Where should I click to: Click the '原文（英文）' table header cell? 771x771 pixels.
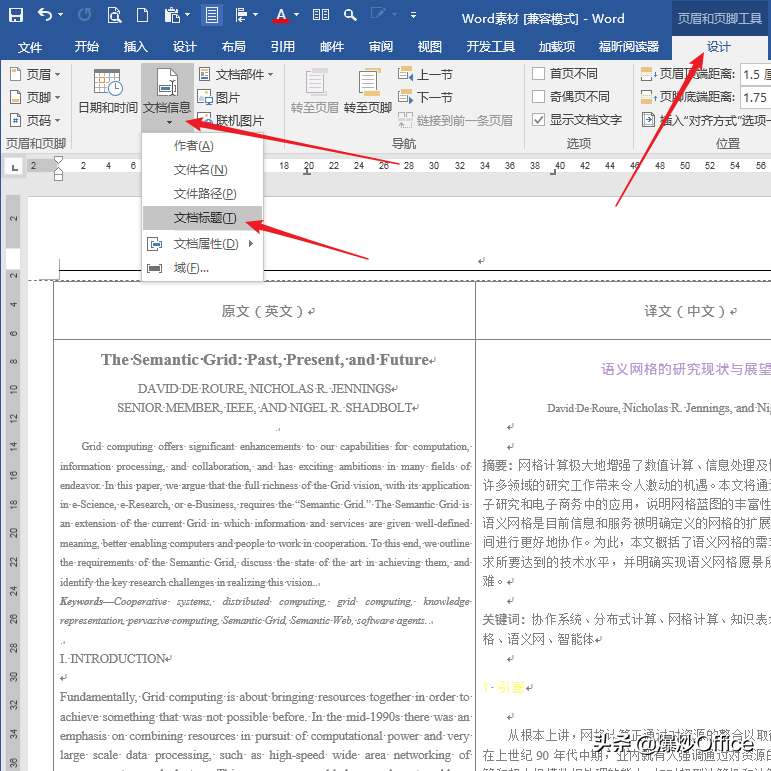pyautogui.click(x=264, y=311)
